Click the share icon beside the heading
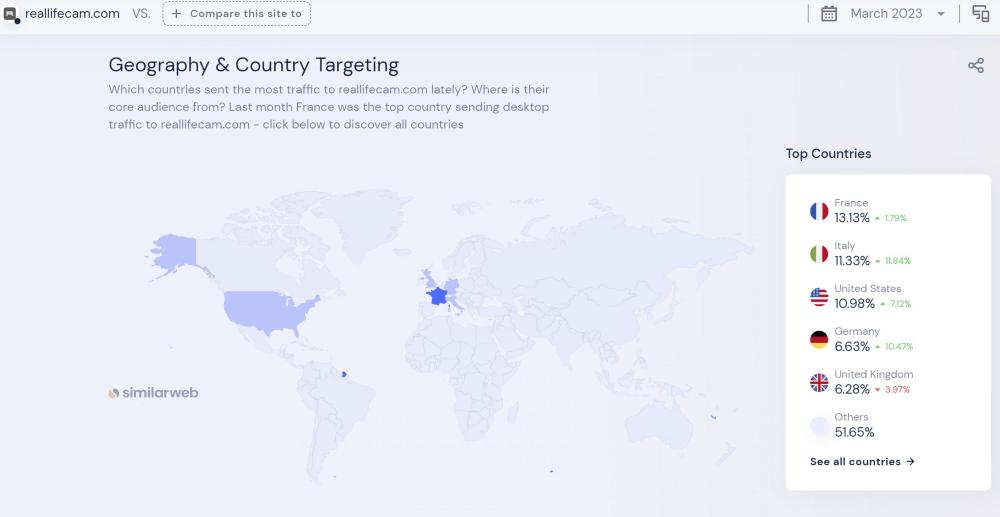 click(x=975, y=66)
